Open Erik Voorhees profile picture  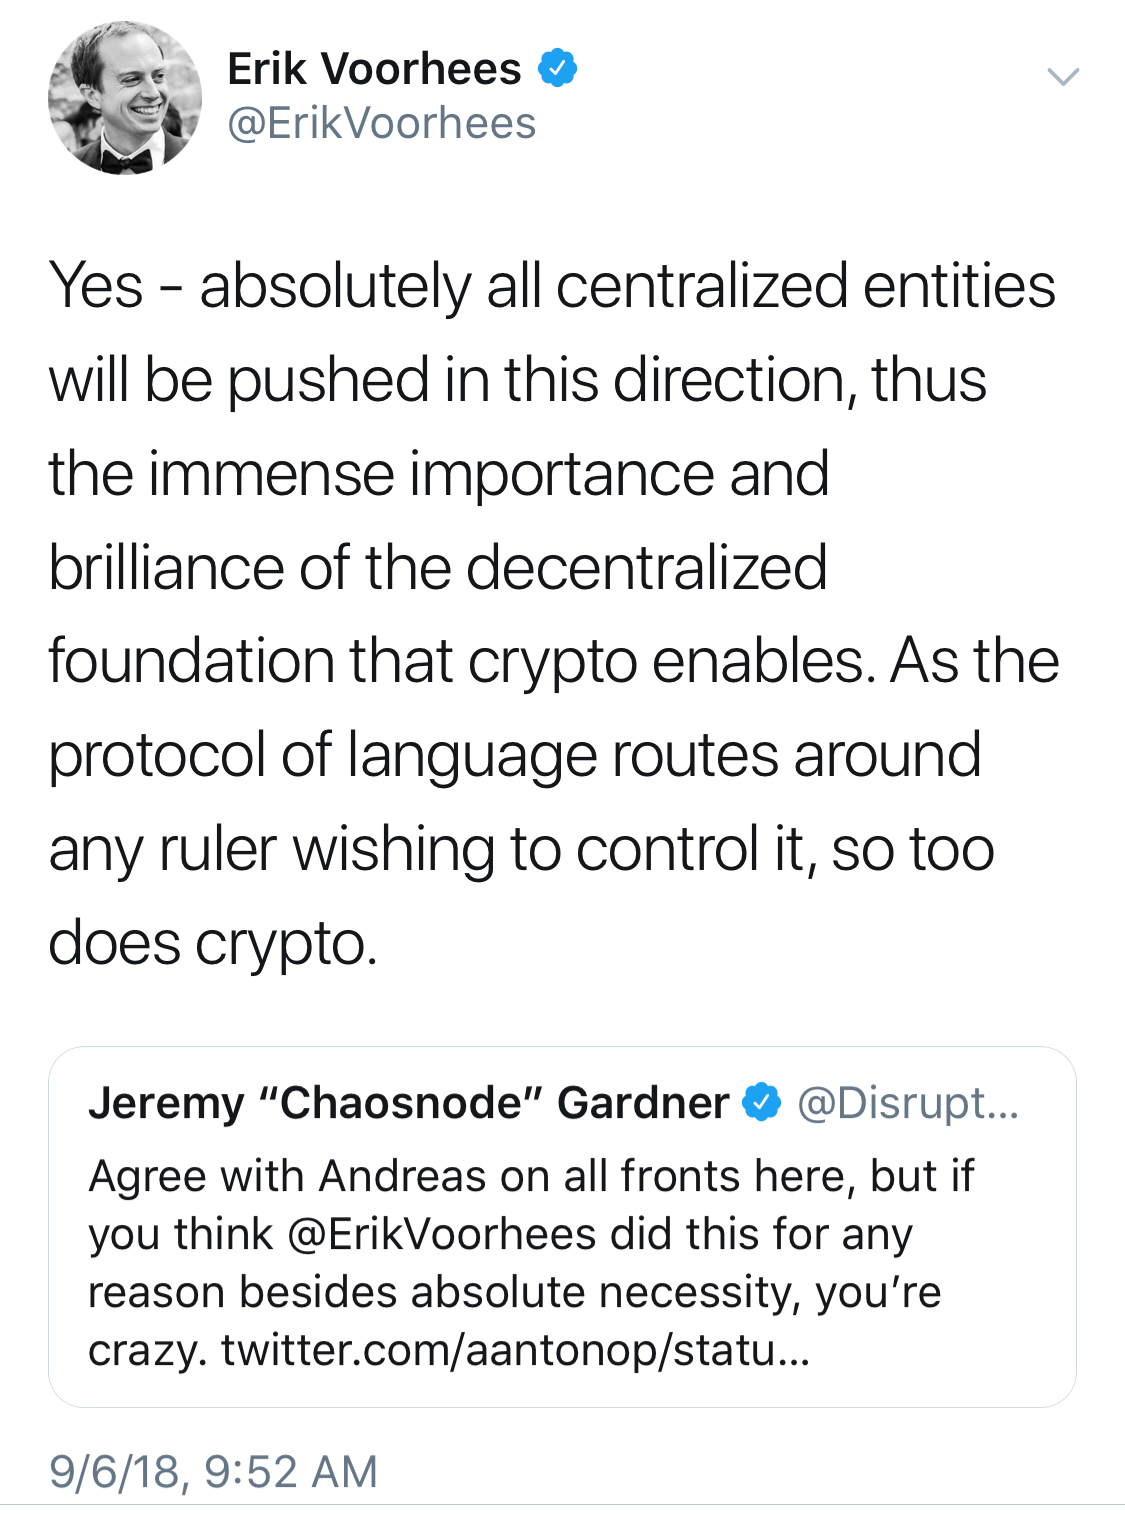tap(125, 98)
